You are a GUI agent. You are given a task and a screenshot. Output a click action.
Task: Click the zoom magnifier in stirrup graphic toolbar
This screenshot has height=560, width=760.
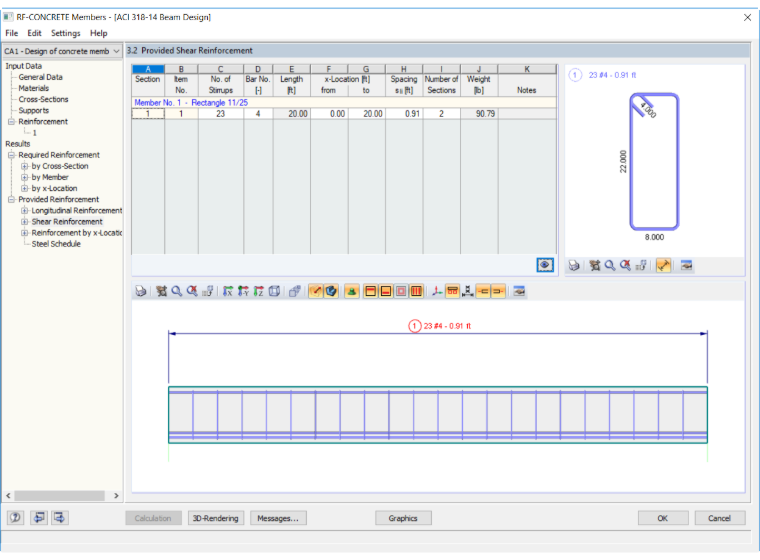click(x=610, y=266)
